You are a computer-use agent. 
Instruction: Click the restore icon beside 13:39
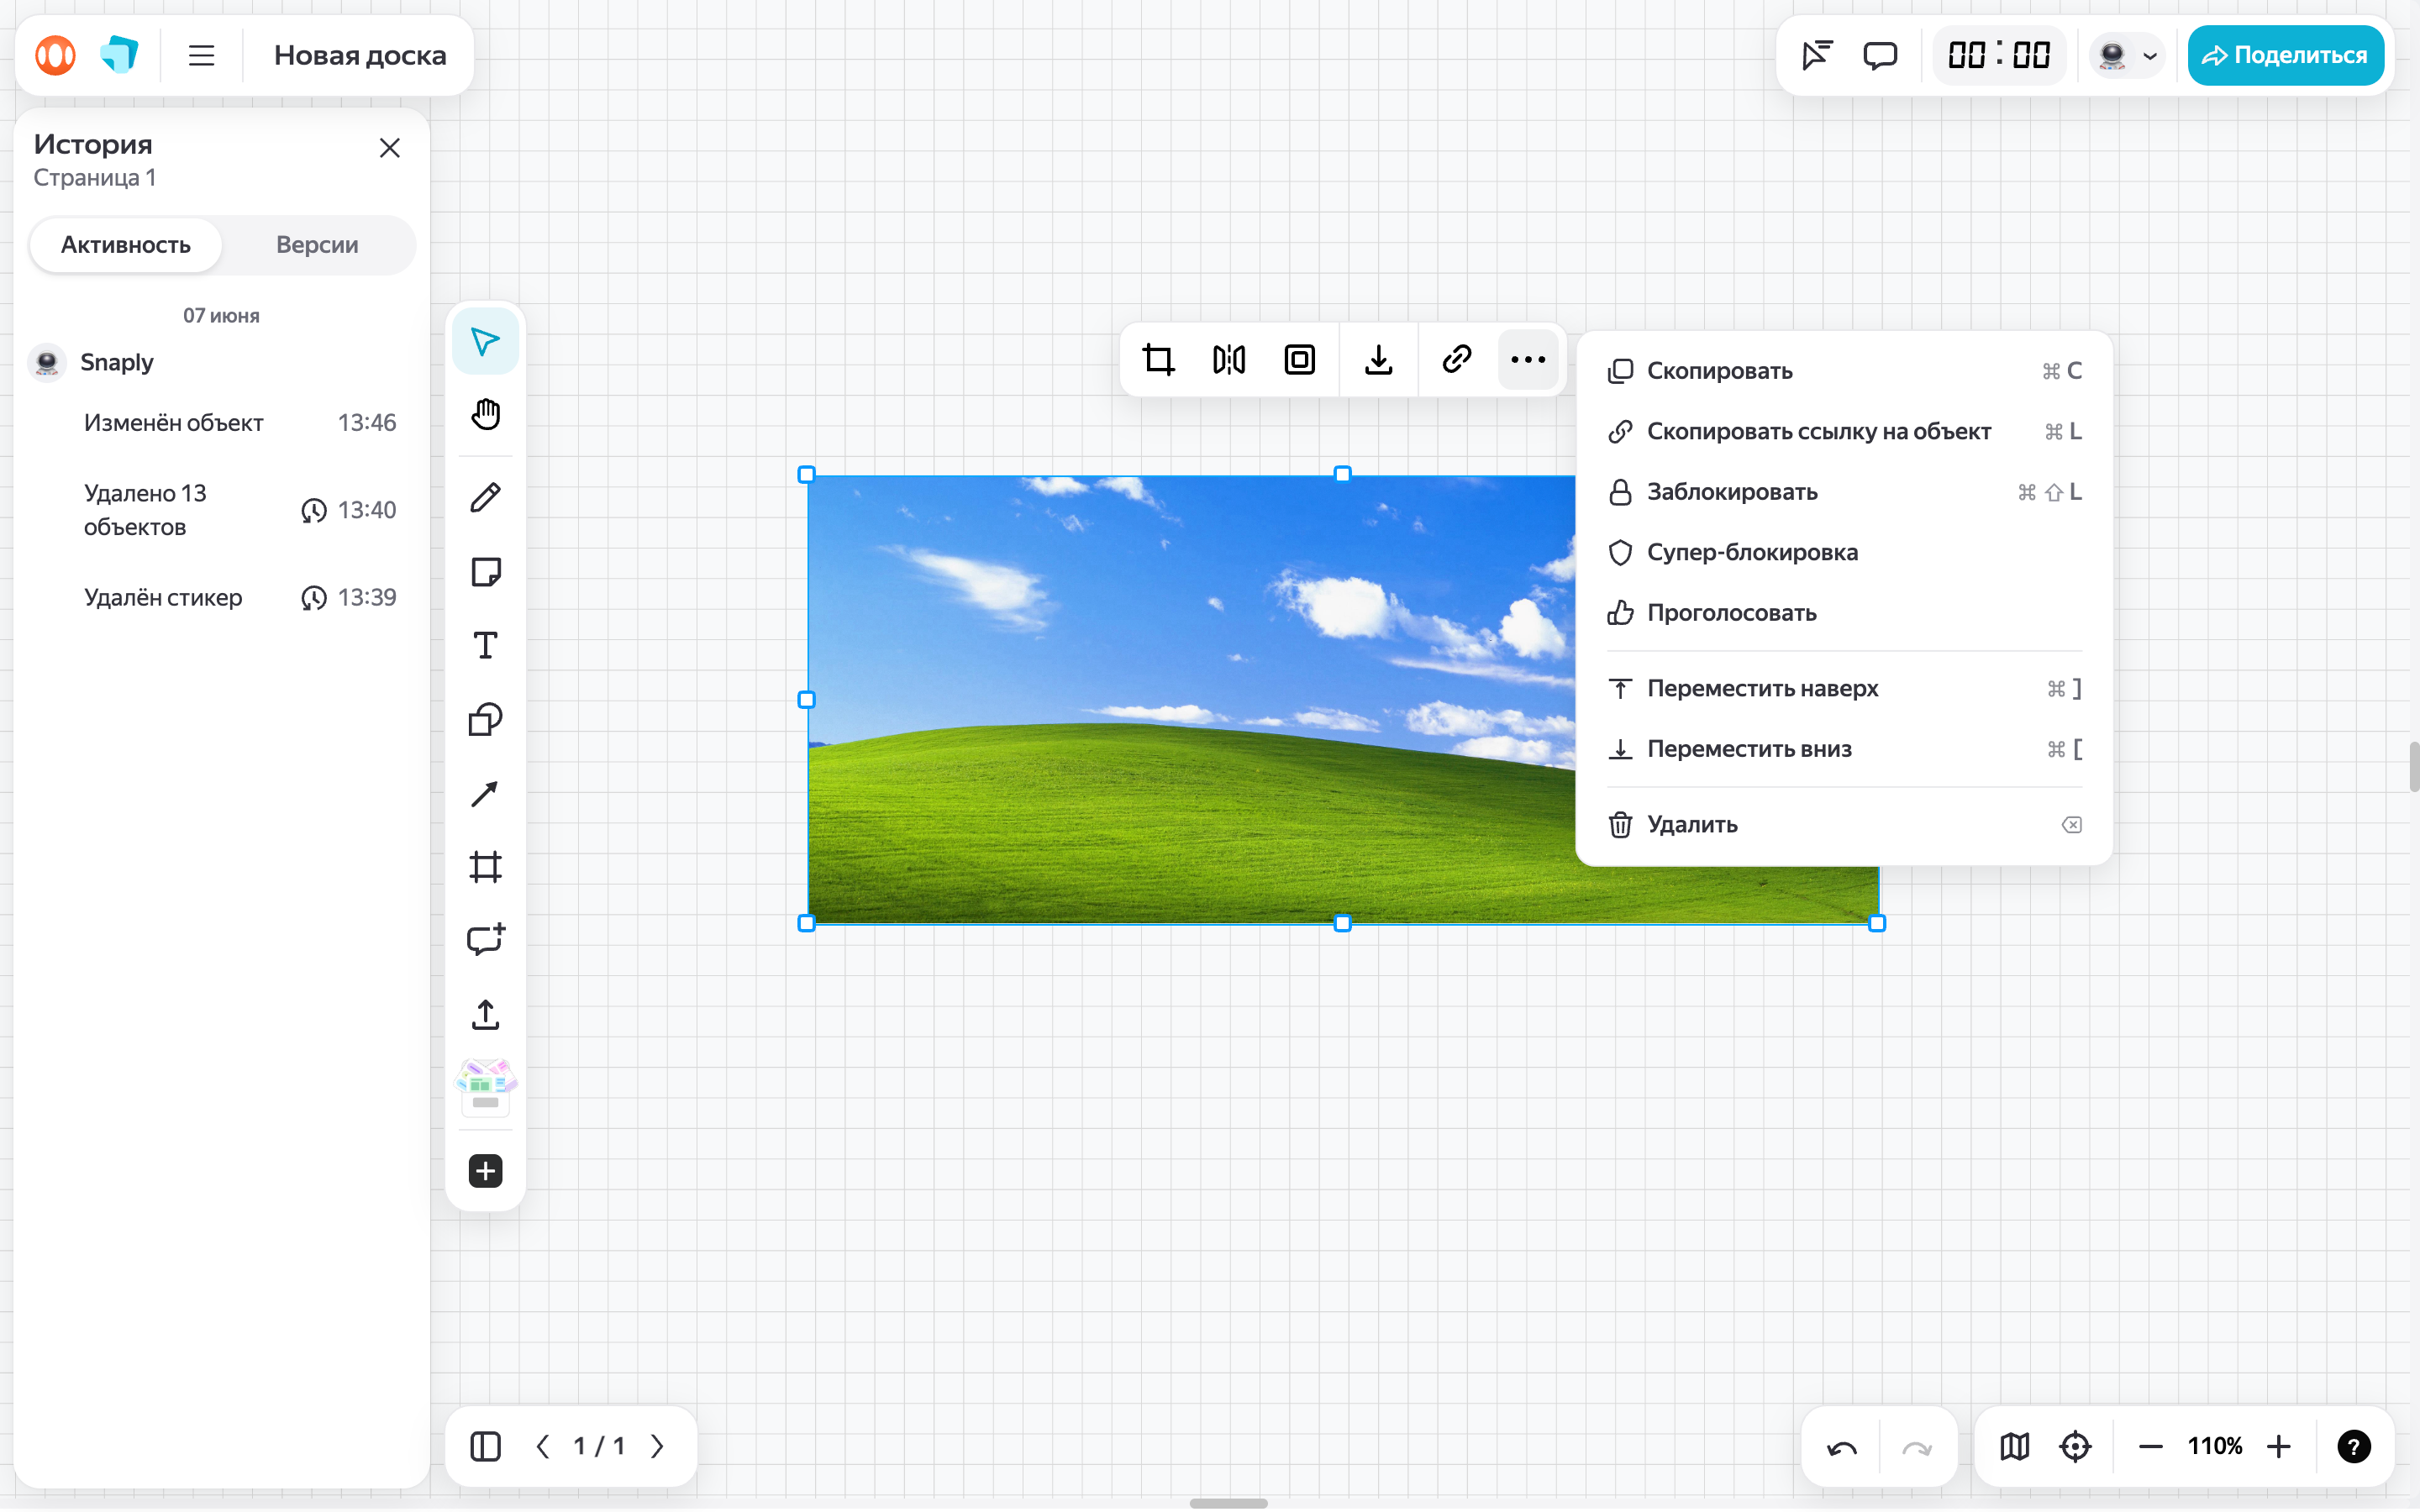[314, 598]
